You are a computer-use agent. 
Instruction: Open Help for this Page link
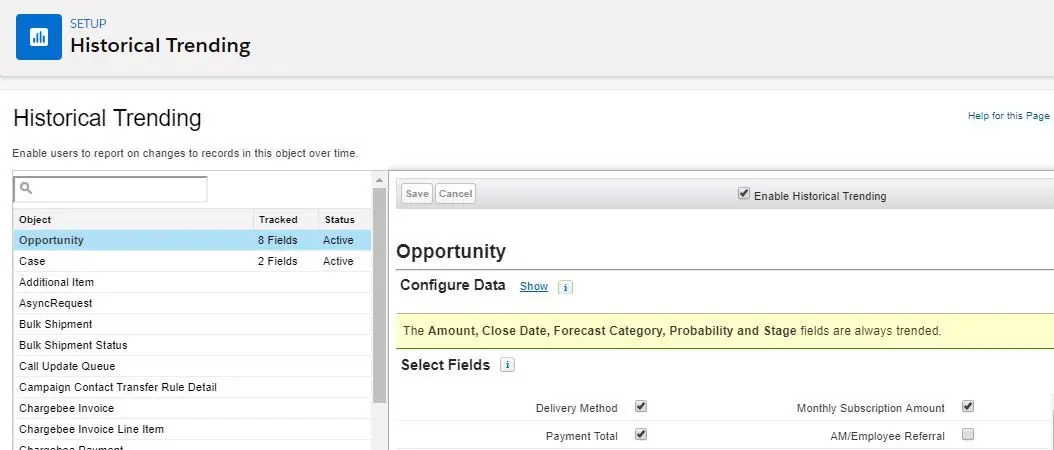[1008, 116]
